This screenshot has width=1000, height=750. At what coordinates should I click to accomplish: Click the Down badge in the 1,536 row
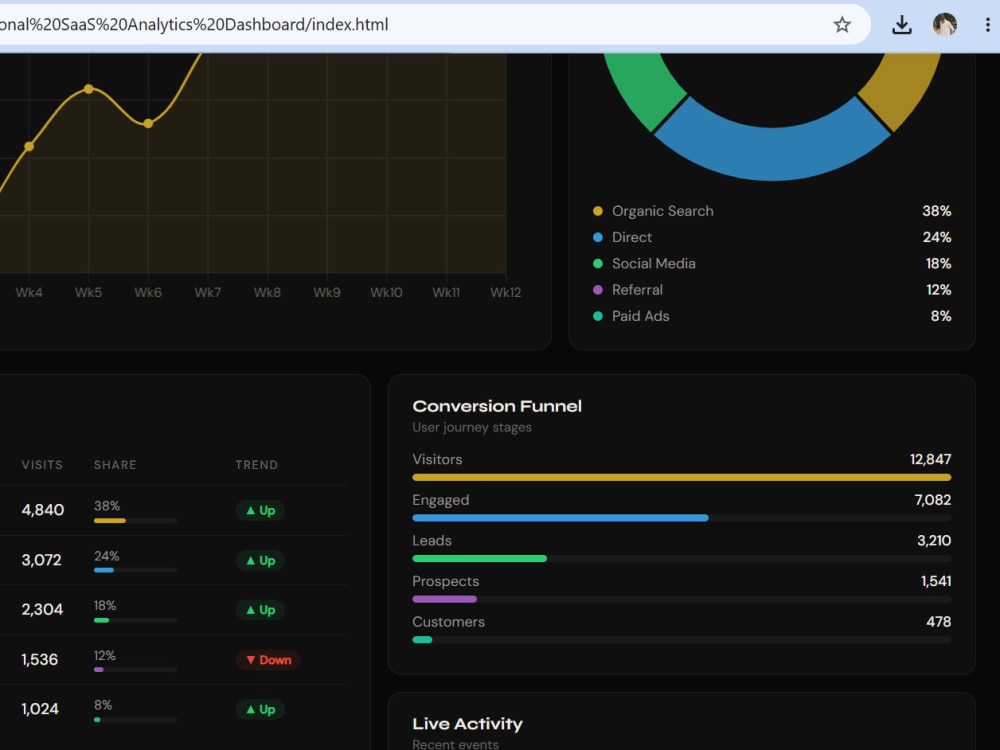[268, 660]
